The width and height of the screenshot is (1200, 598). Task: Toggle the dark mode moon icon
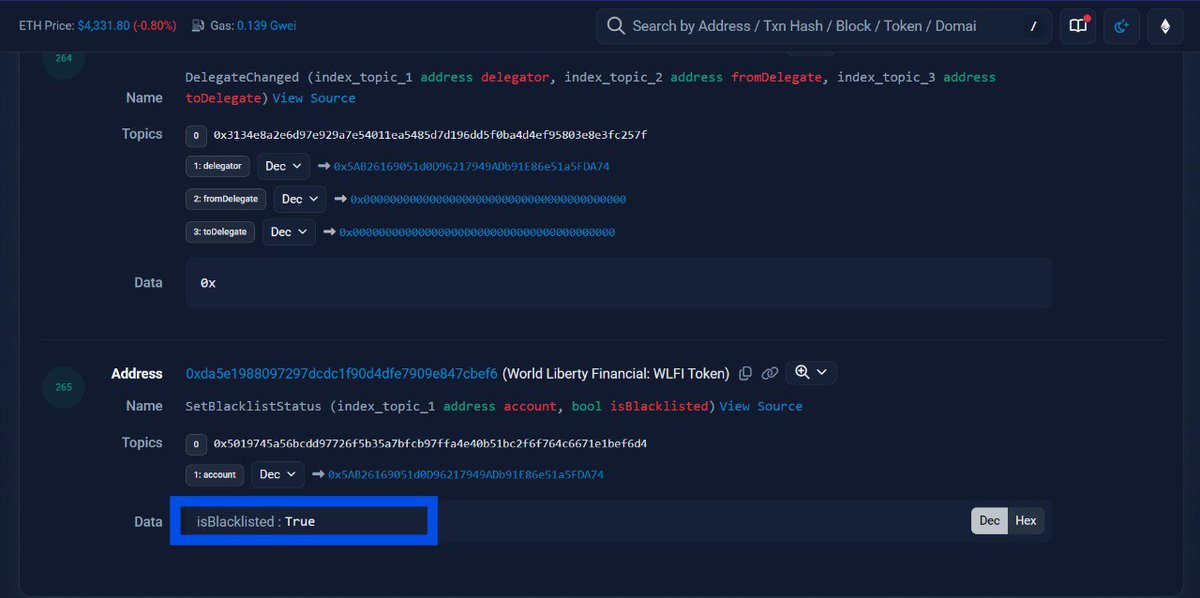1121,26
